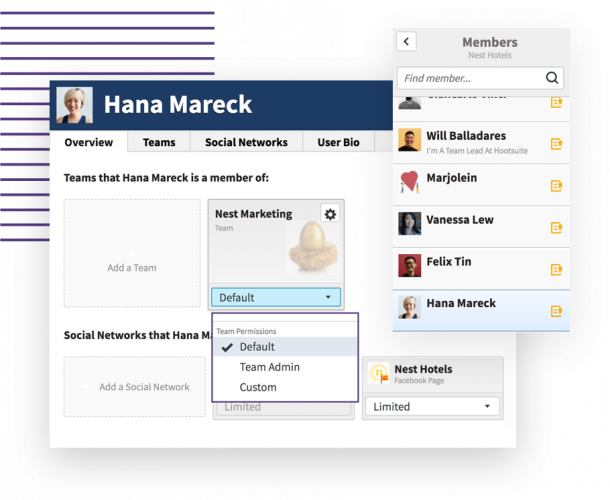Open the Social Networks tab

coord(246,142)
